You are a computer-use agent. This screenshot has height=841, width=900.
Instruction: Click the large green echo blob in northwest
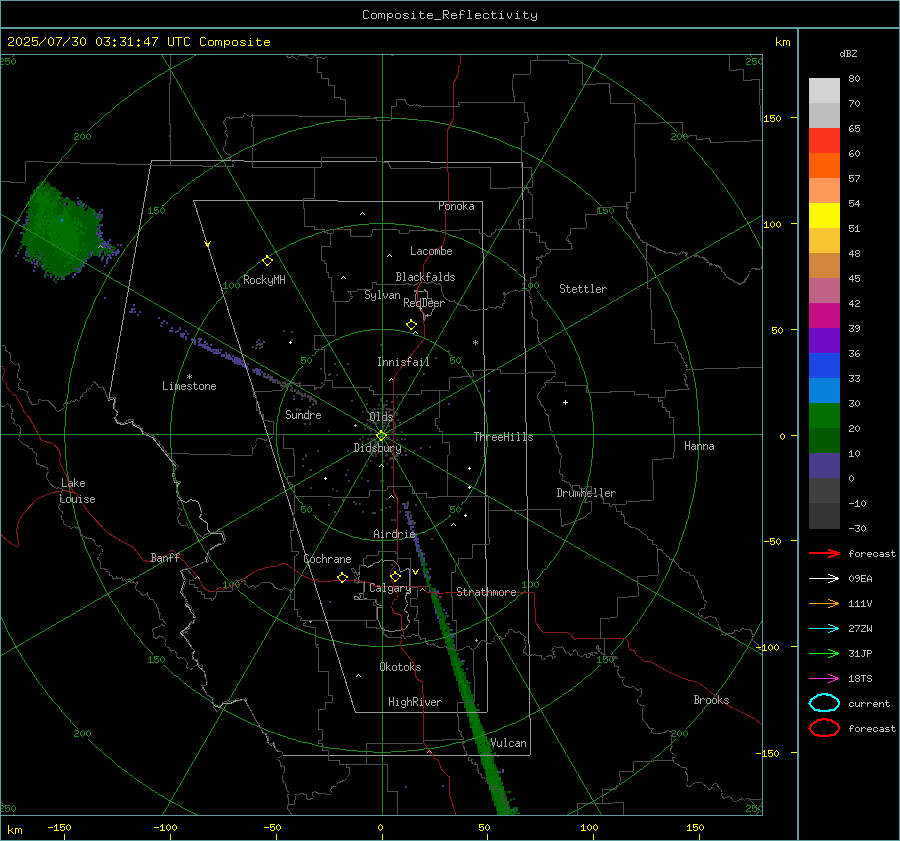click(60, 232)
